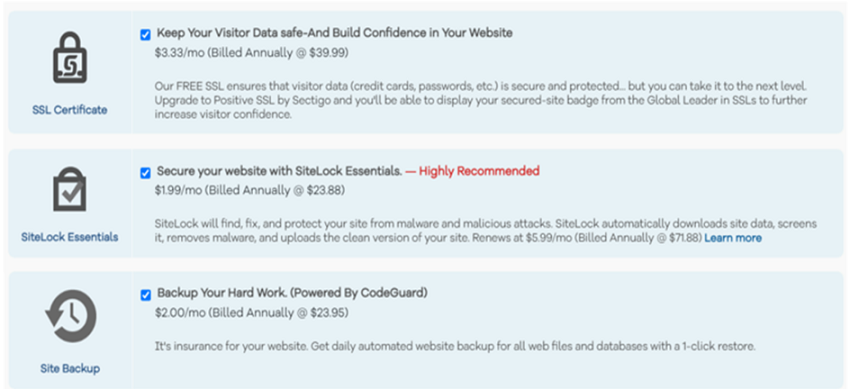This screenshot has height=389, width=850.
Task: Select the Site Backup label text
Action: tap(70, 369)
